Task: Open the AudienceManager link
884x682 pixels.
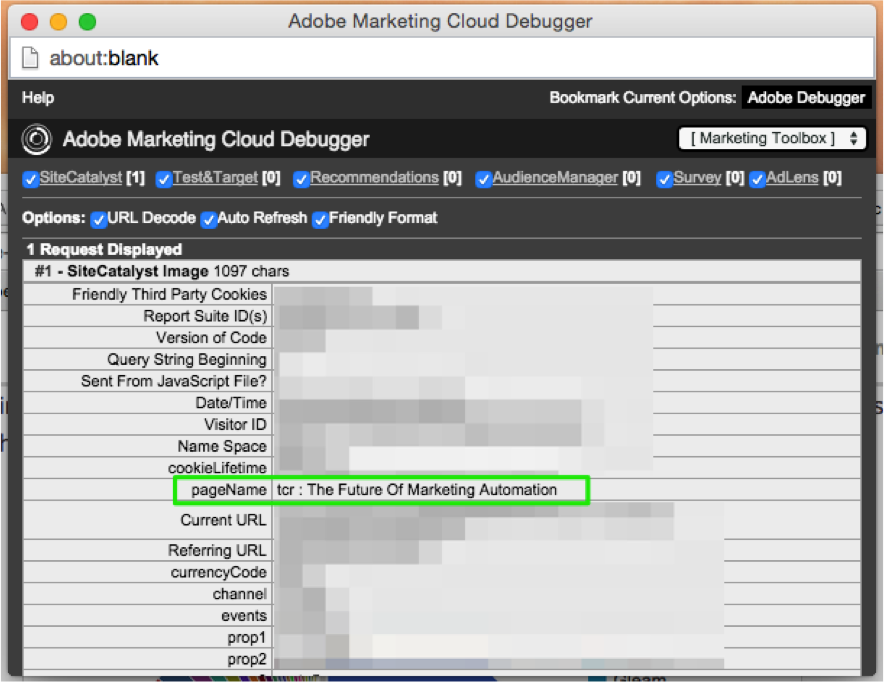Action: tap(555, 178)
